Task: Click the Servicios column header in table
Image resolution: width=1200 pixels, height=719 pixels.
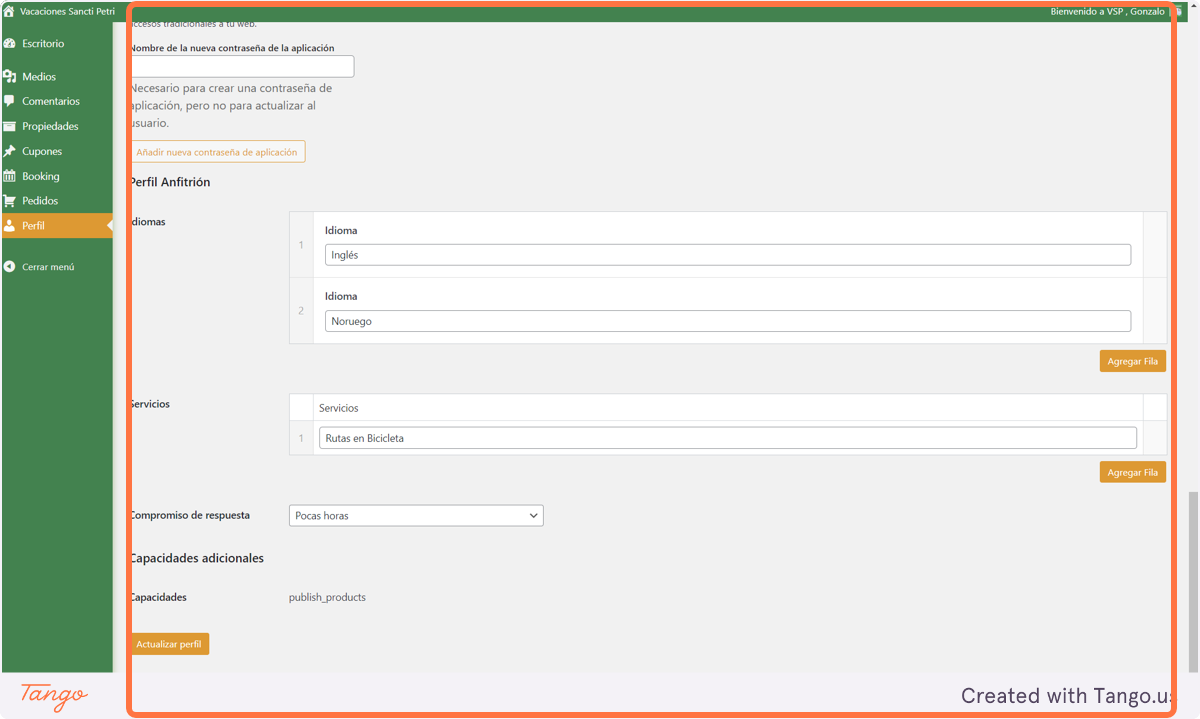Action: (x=338, y=408)
